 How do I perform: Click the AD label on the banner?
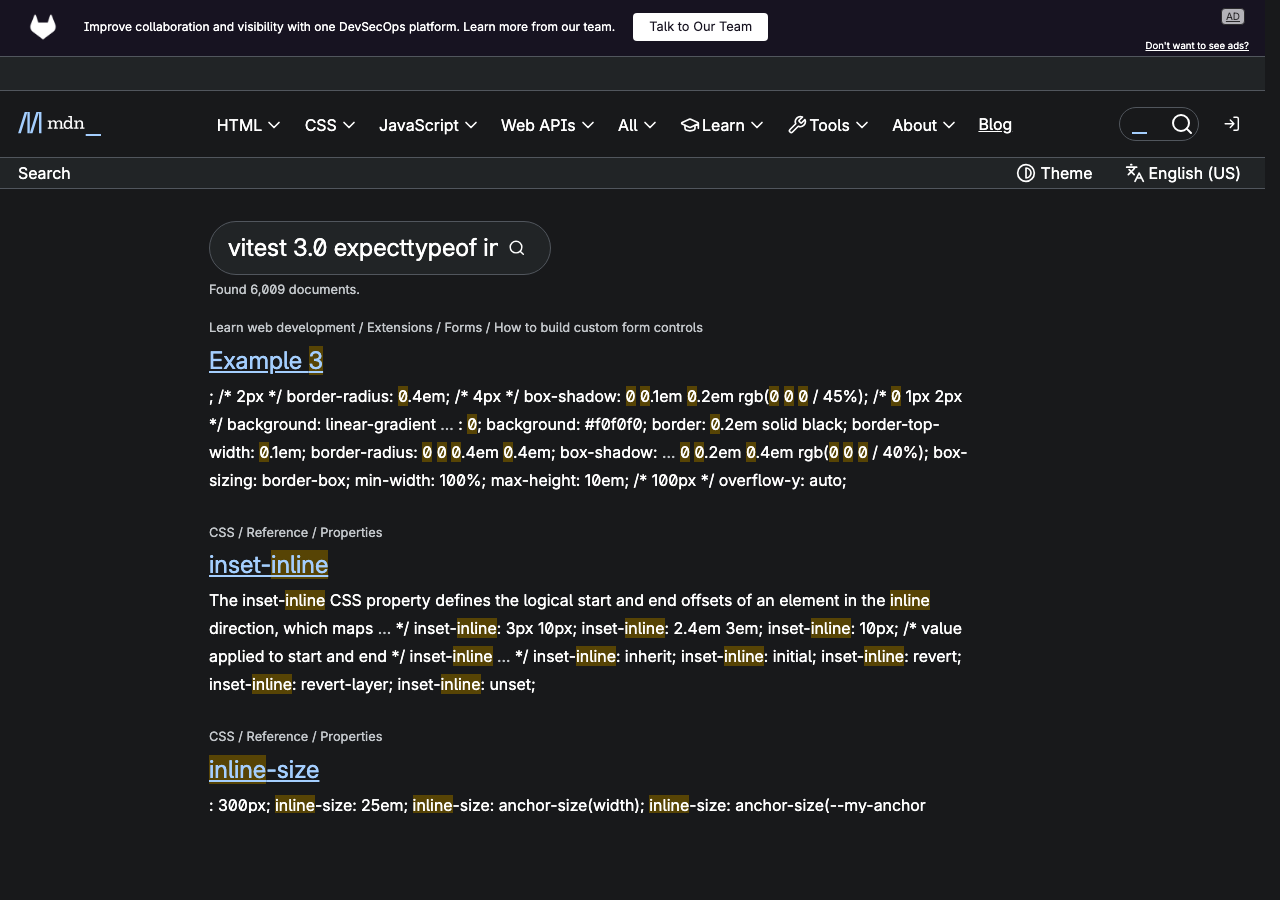(x=1232, y=16)
